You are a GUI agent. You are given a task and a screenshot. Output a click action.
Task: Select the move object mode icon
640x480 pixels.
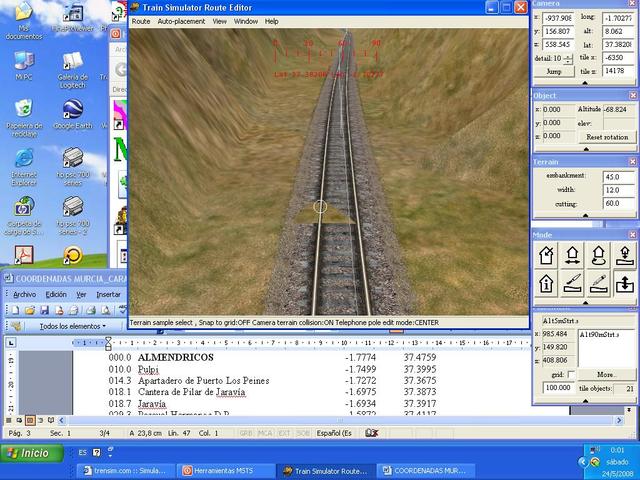click(x=572, y=256)
